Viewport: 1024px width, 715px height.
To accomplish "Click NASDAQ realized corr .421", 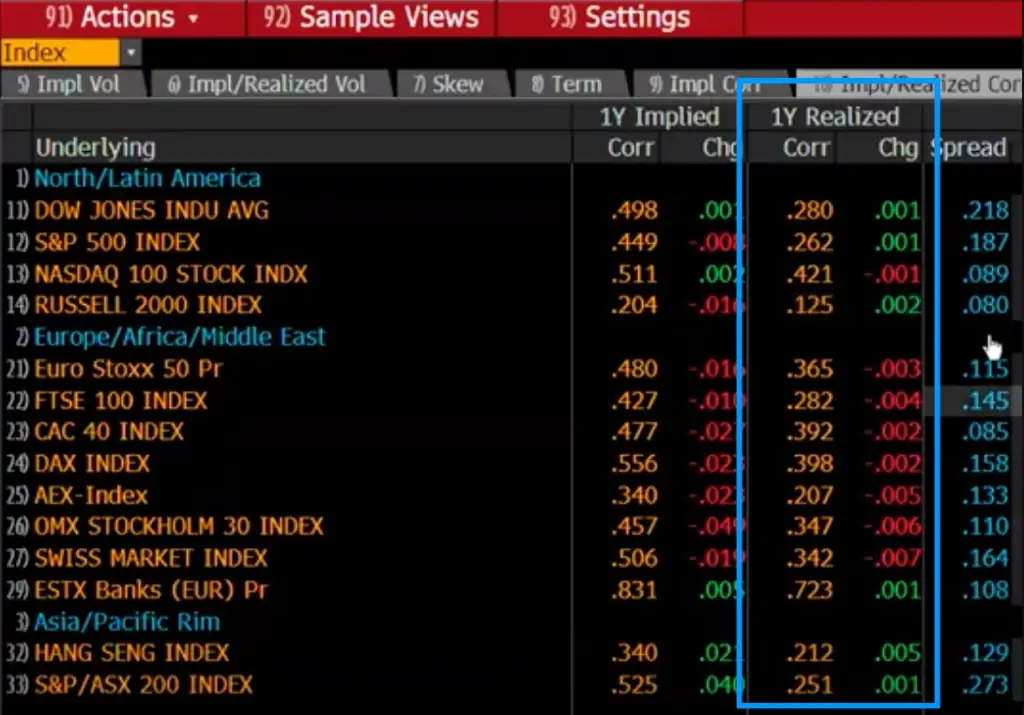I will [810, 274].
